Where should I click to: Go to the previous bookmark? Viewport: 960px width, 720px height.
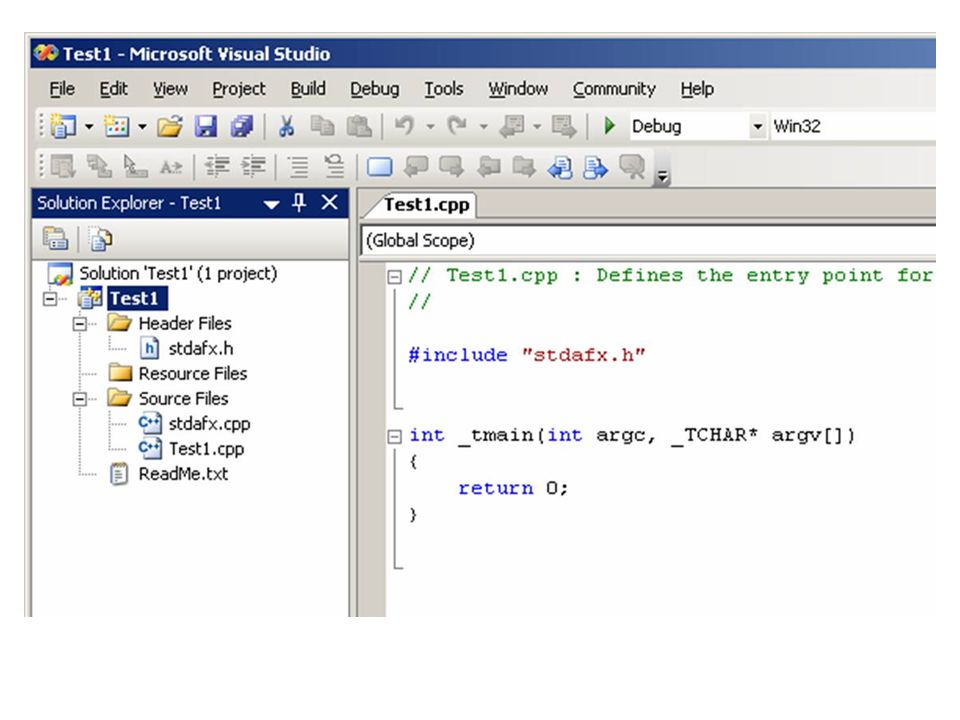(416, 167)
